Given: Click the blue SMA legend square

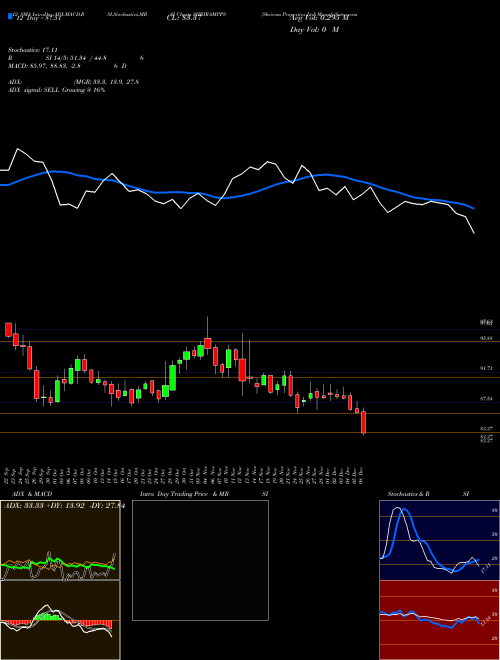Looking at the screenshot, I should (10, 17).
